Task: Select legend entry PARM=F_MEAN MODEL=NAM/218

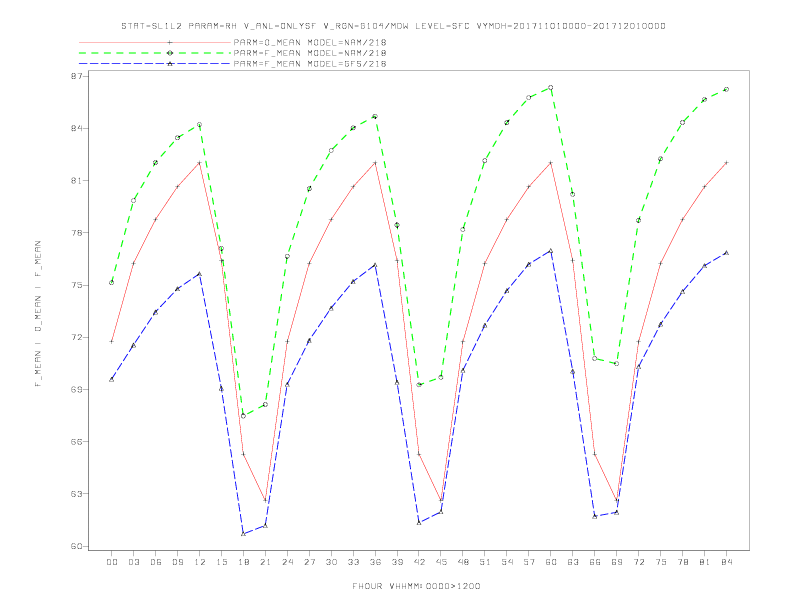Action: pyautogui.click(x=310, y=53)
